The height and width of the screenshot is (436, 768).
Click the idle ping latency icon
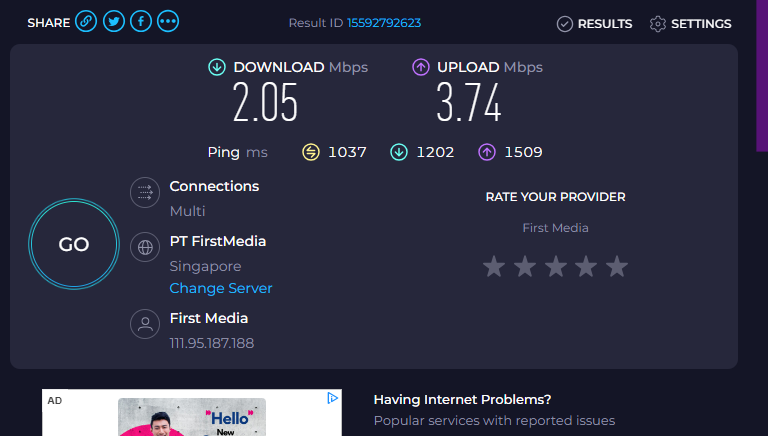[311, 152]
